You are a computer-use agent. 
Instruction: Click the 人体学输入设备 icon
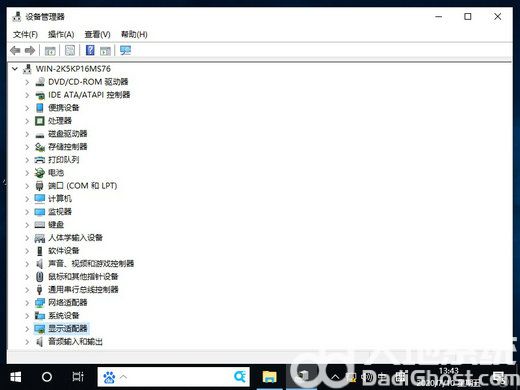pos(40,238)
